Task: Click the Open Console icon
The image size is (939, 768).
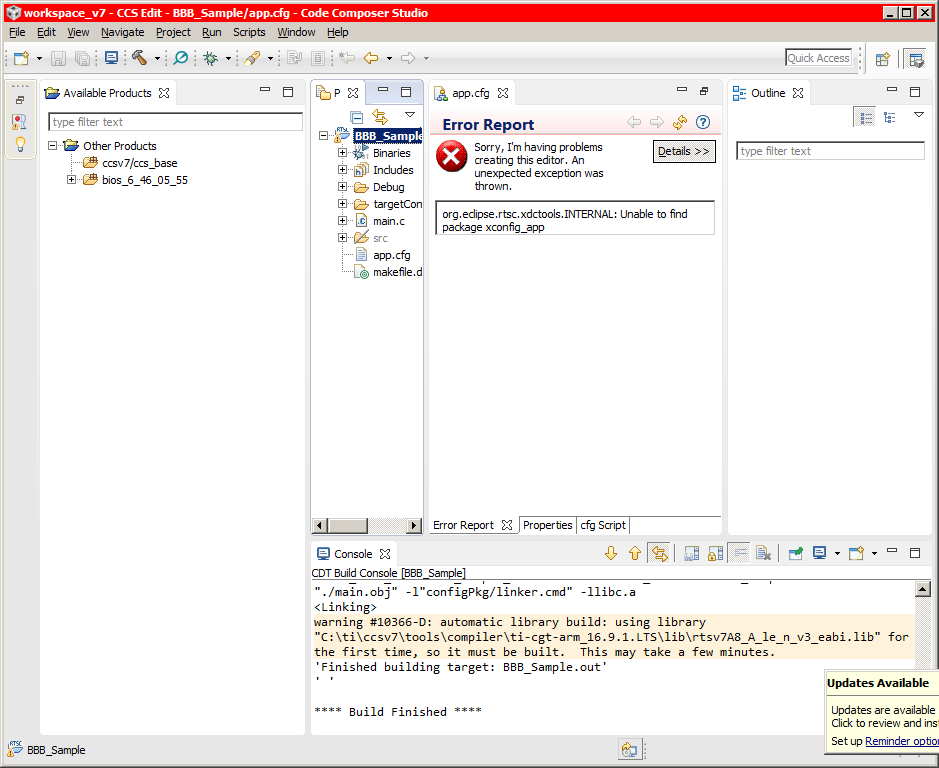Action: (856, 554)
